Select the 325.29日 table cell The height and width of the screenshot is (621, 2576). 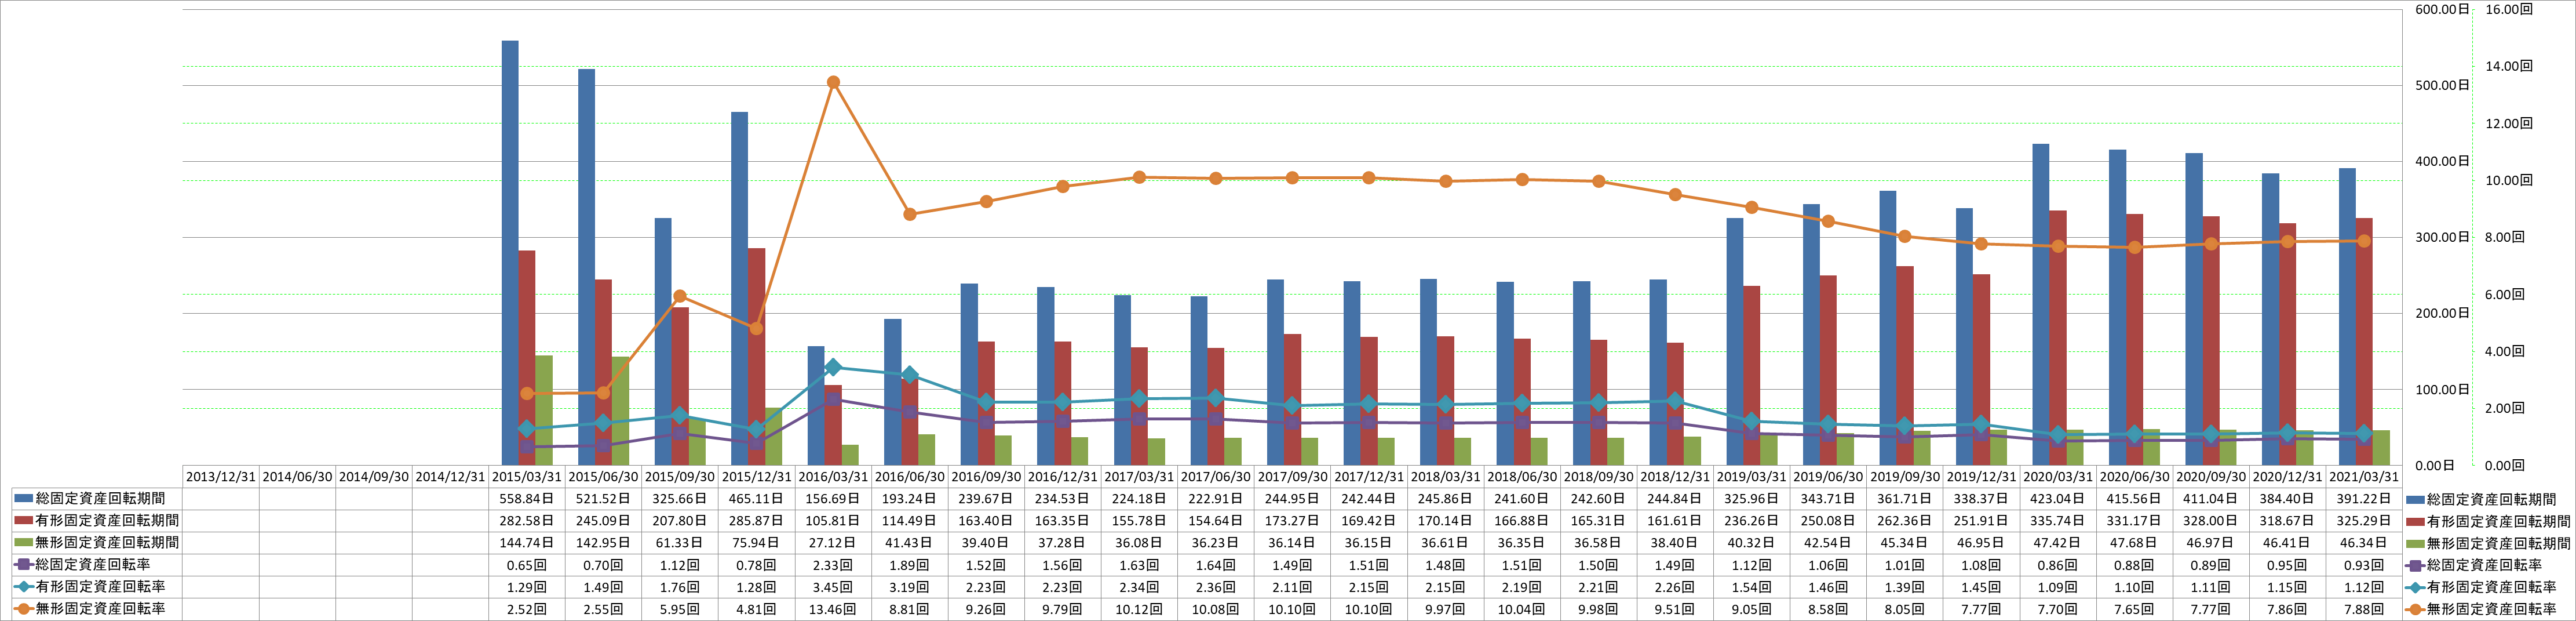2364,521
